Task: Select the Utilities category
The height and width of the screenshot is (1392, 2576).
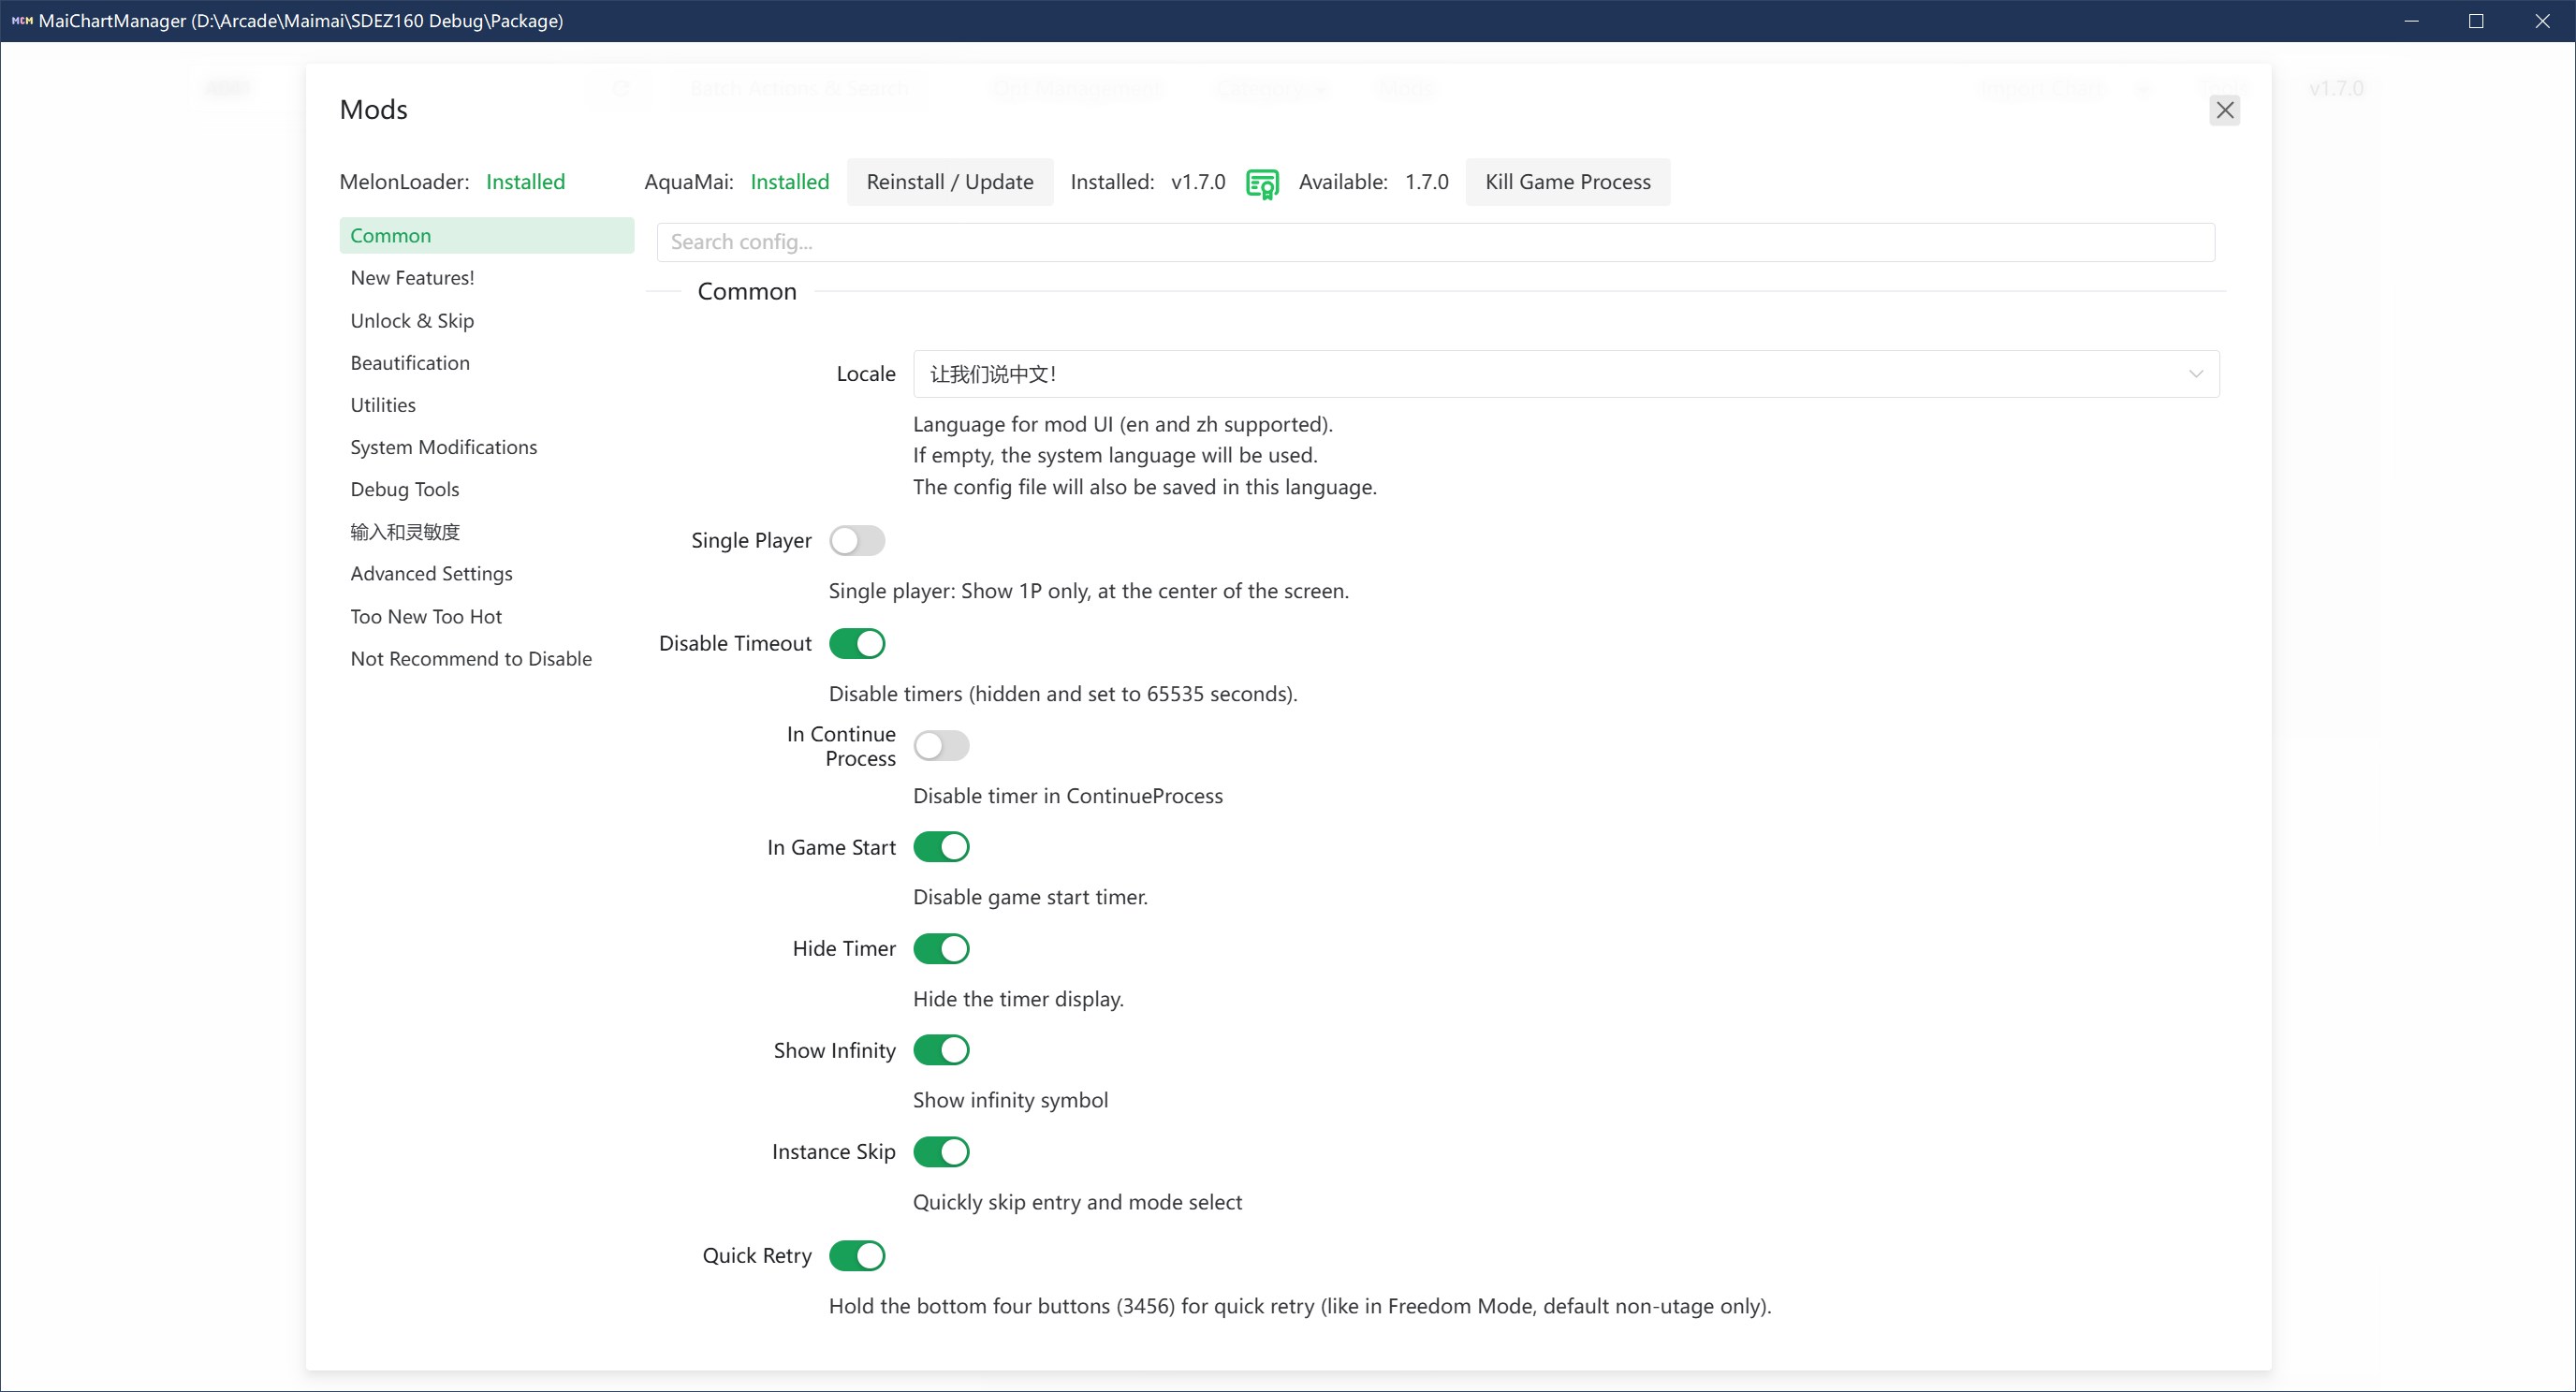Action: point(486,405)
